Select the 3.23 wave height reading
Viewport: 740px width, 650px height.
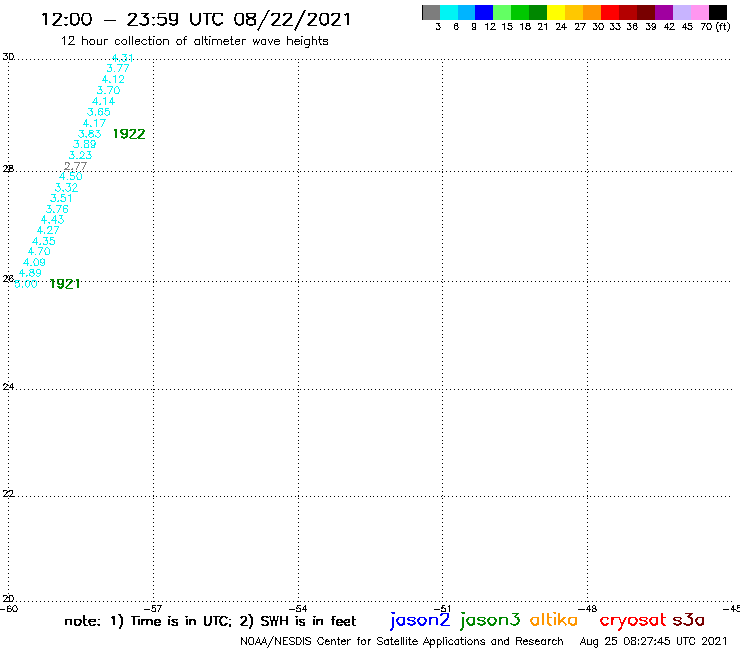pyautogui.click(x=80, y=155)
